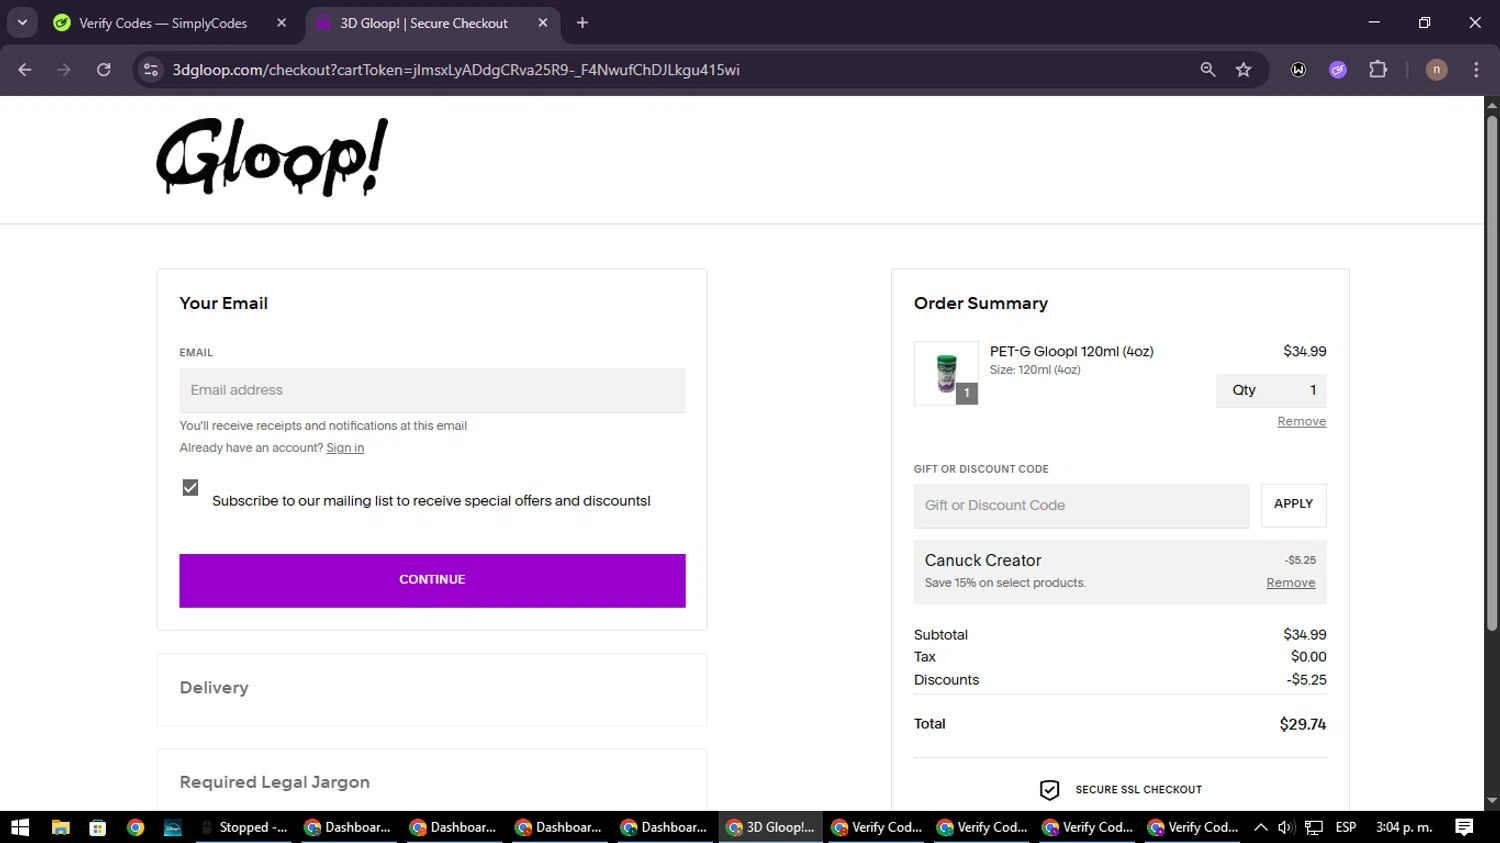This screenshot has width=1500, height=843.
Task: Click the address bar URL
Action: 456,70
